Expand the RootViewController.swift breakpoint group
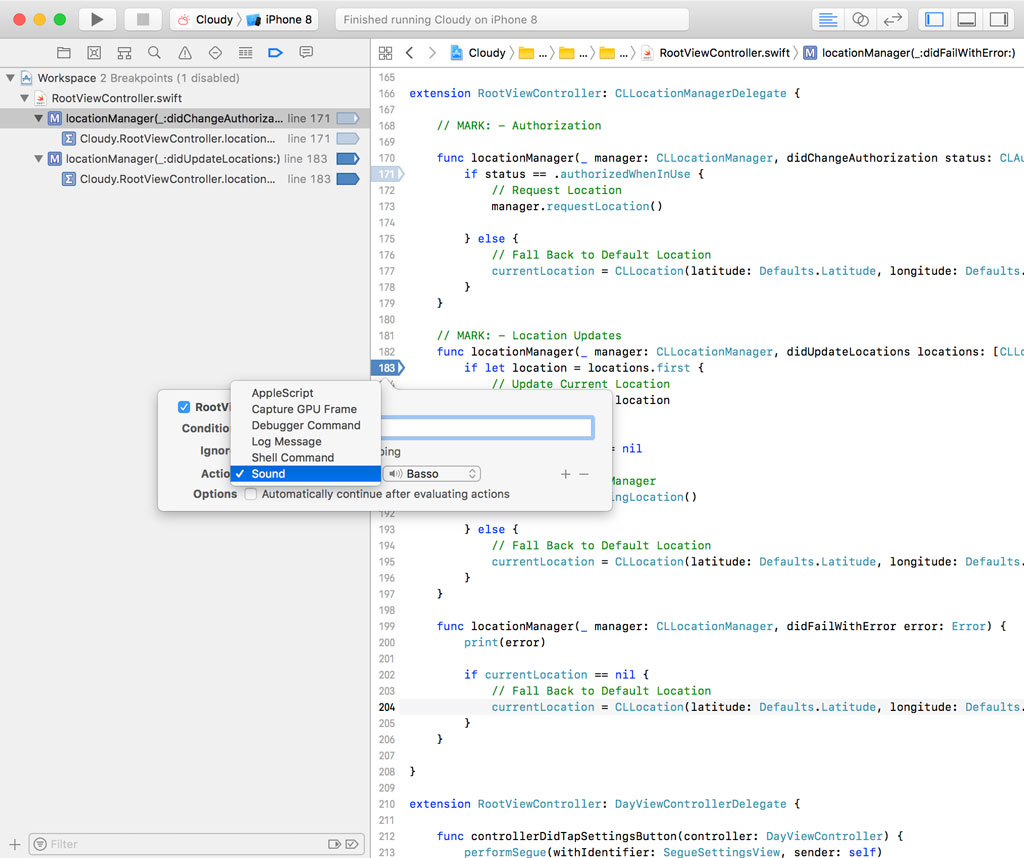This screenshot has height=858, width=1024. [x=22, y=97]
